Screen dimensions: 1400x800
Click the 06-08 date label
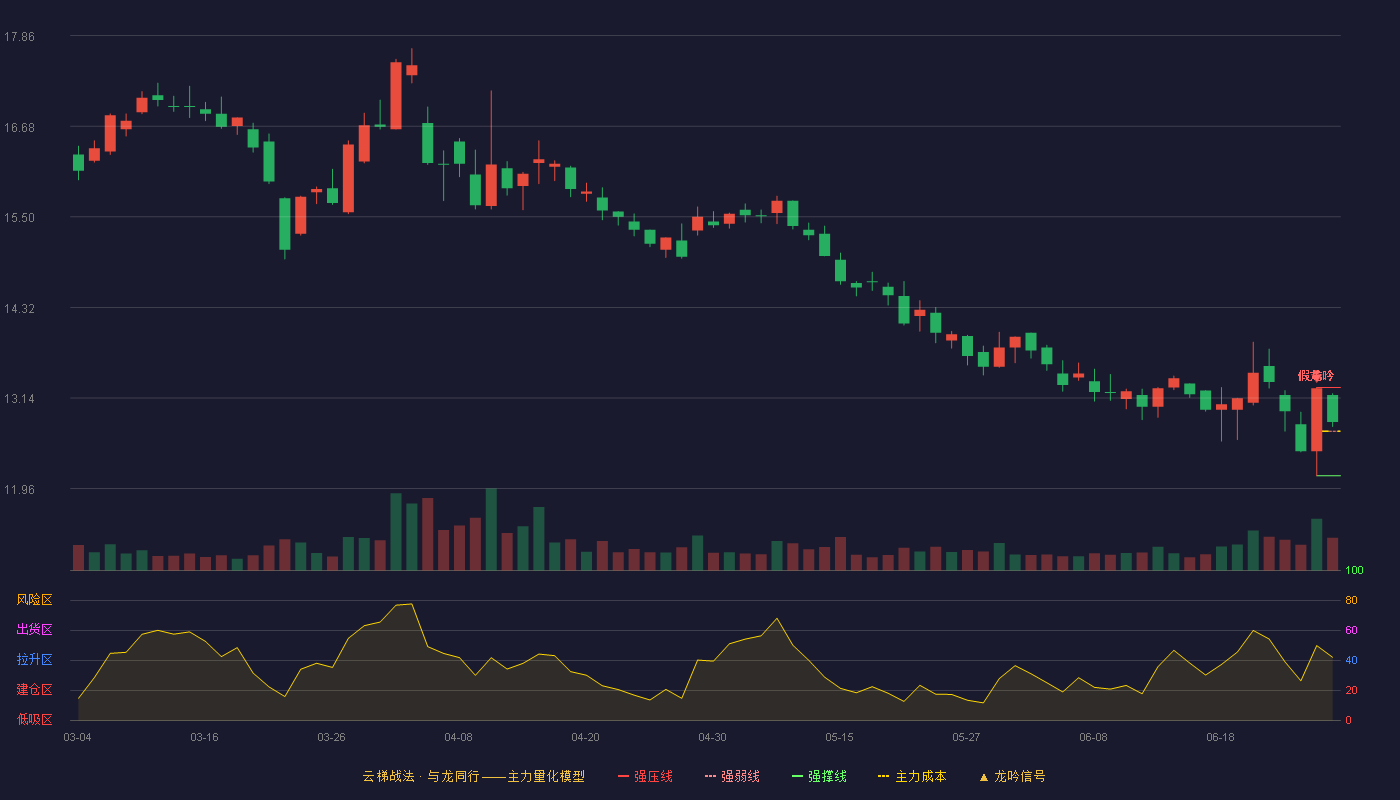click(x=1093, y=737)
